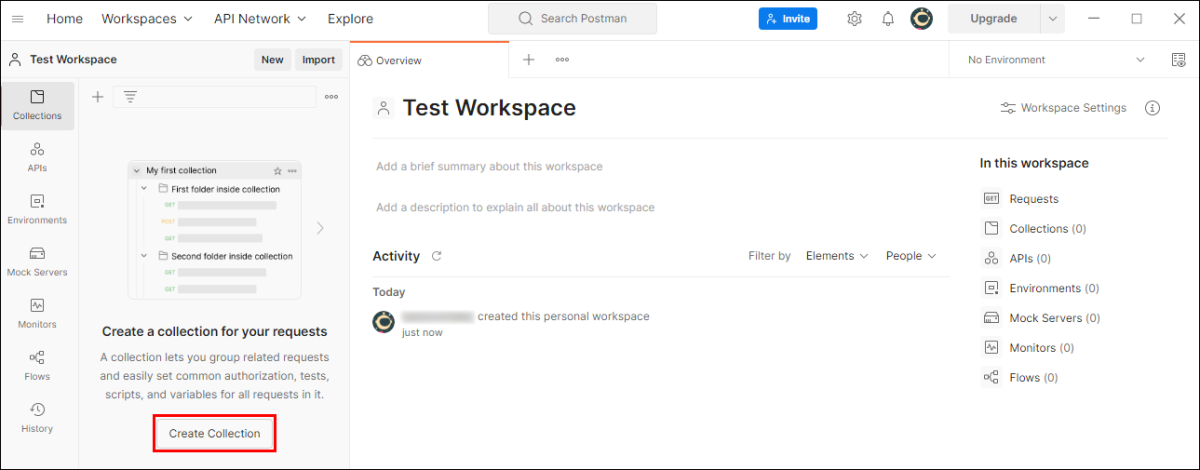Open the People filter dropdown
This screenshot has width=1200, height=470.
pos(911,256)
